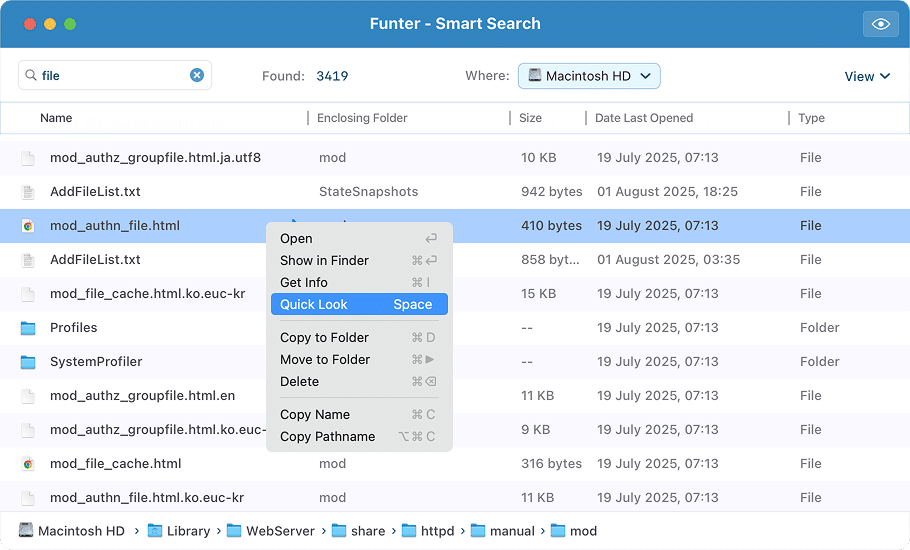The width and height of the screenshot is (910, 550).
Task: Choose Get Info in context menu
Action: coord(359,283)
